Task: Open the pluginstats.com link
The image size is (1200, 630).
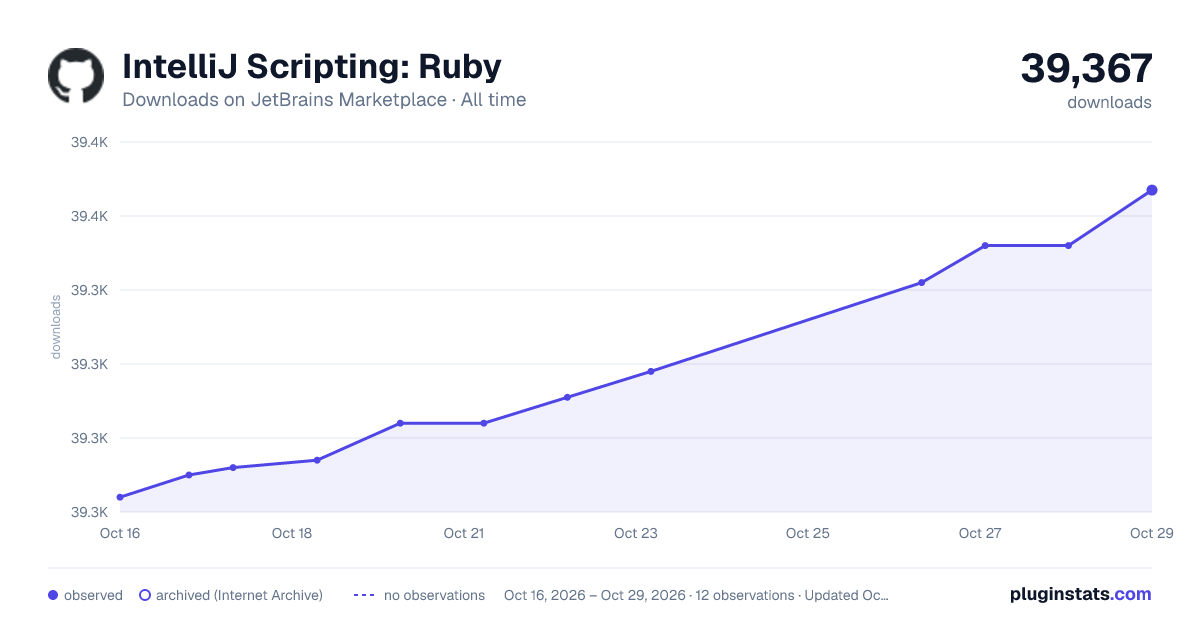Action: point(1080,594)
